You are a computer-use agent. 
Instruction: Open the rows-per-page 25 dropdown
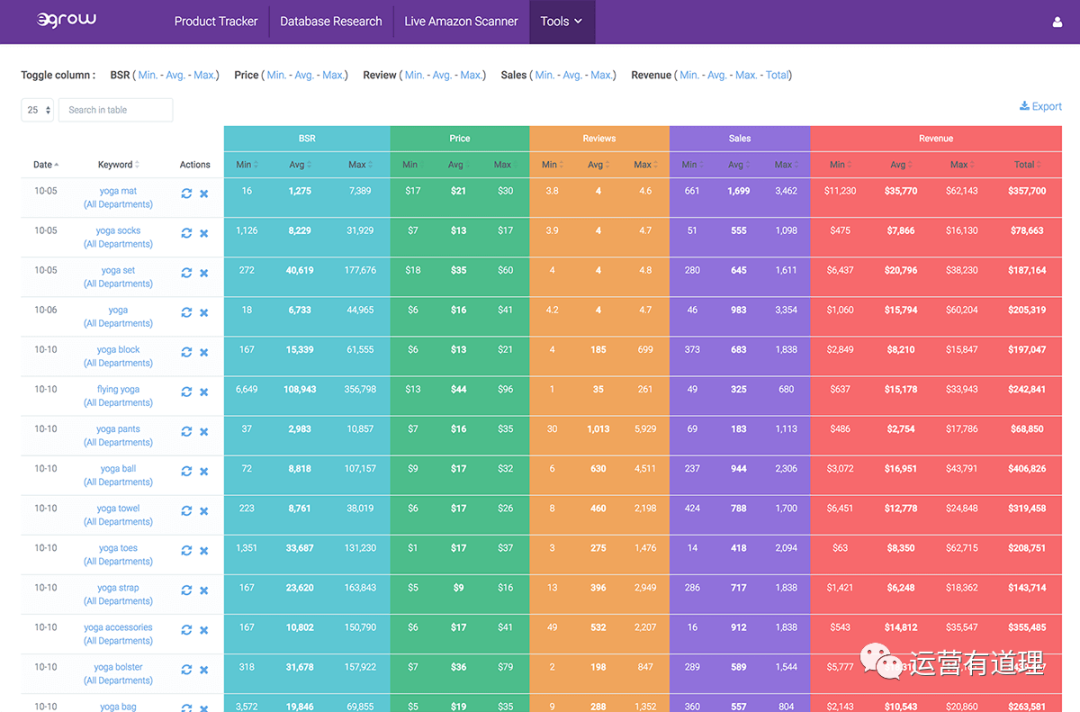pyautogui.click(x=39, y=110)
